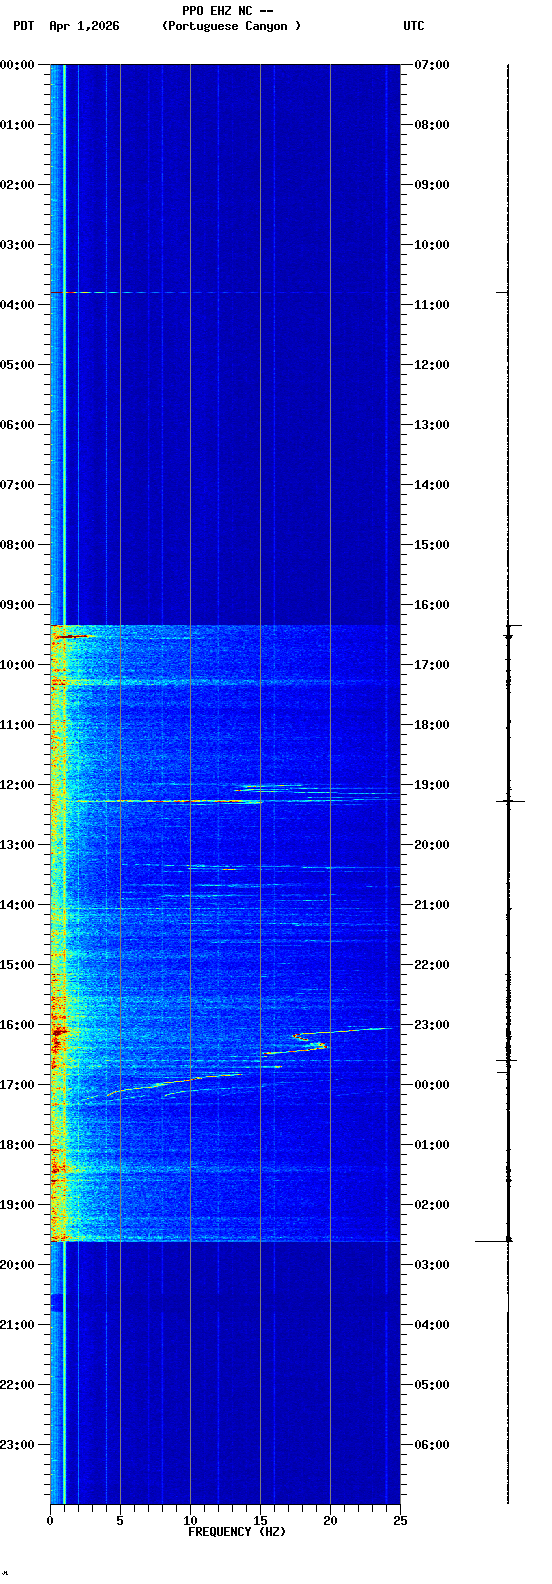
Task: Click the "5" frequency tick label
Action: (120, 1521)
